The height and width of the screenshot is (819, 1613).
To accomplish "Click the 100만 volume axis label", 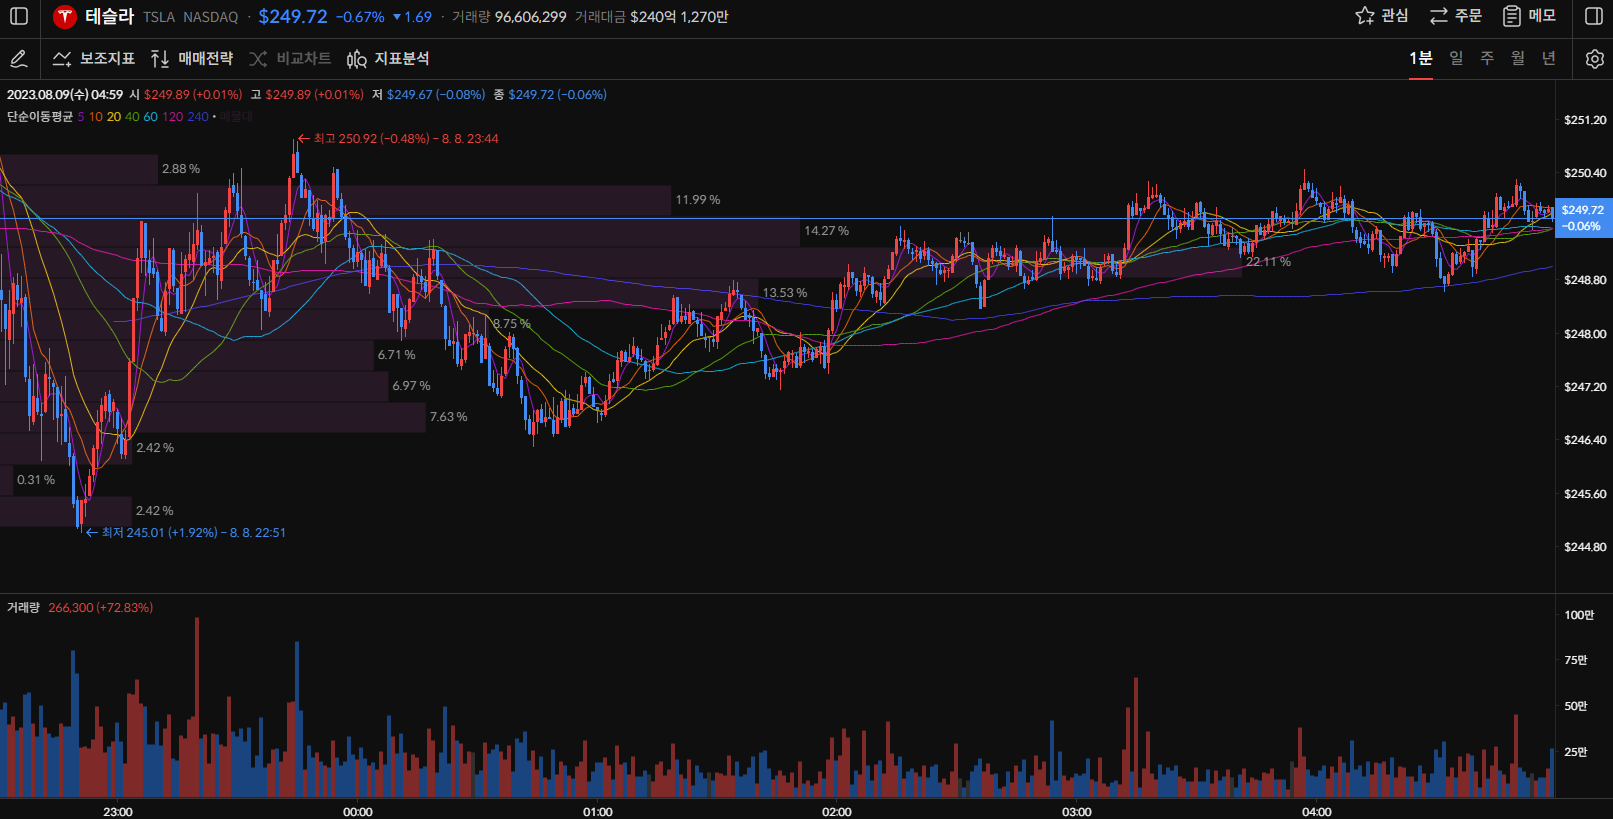I will coord(1579,615).
